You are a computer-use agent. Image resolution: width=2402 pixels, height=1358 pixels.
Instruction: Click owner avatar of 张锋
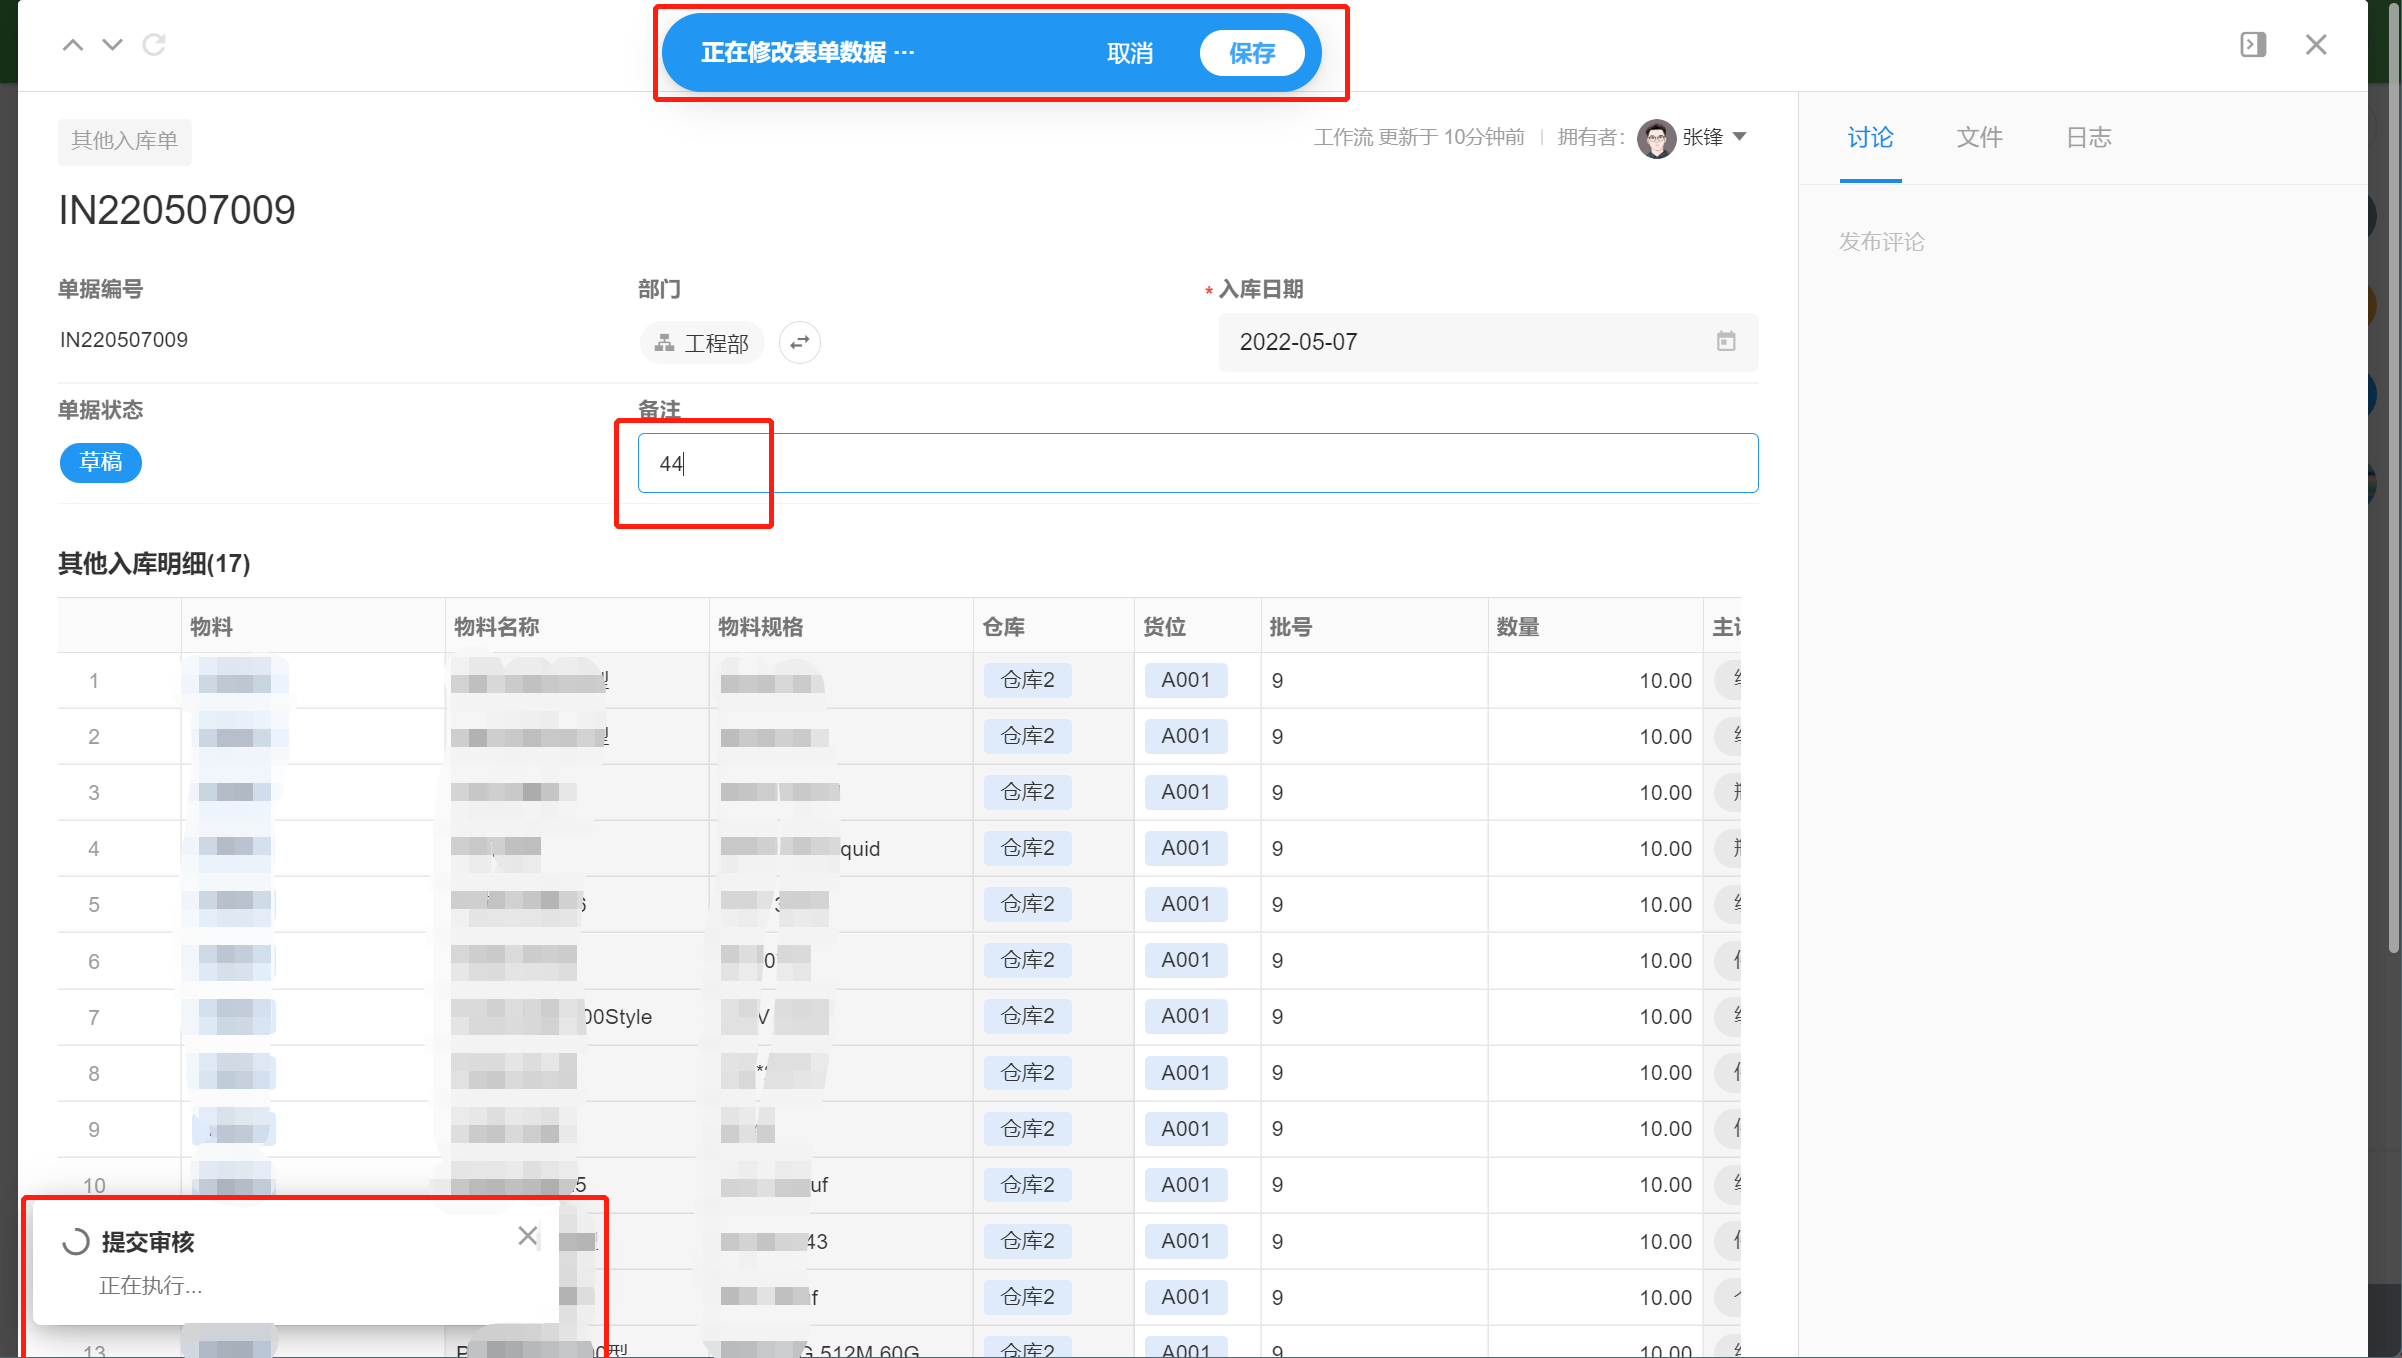pyautogui.click(x=1656, y=138)
